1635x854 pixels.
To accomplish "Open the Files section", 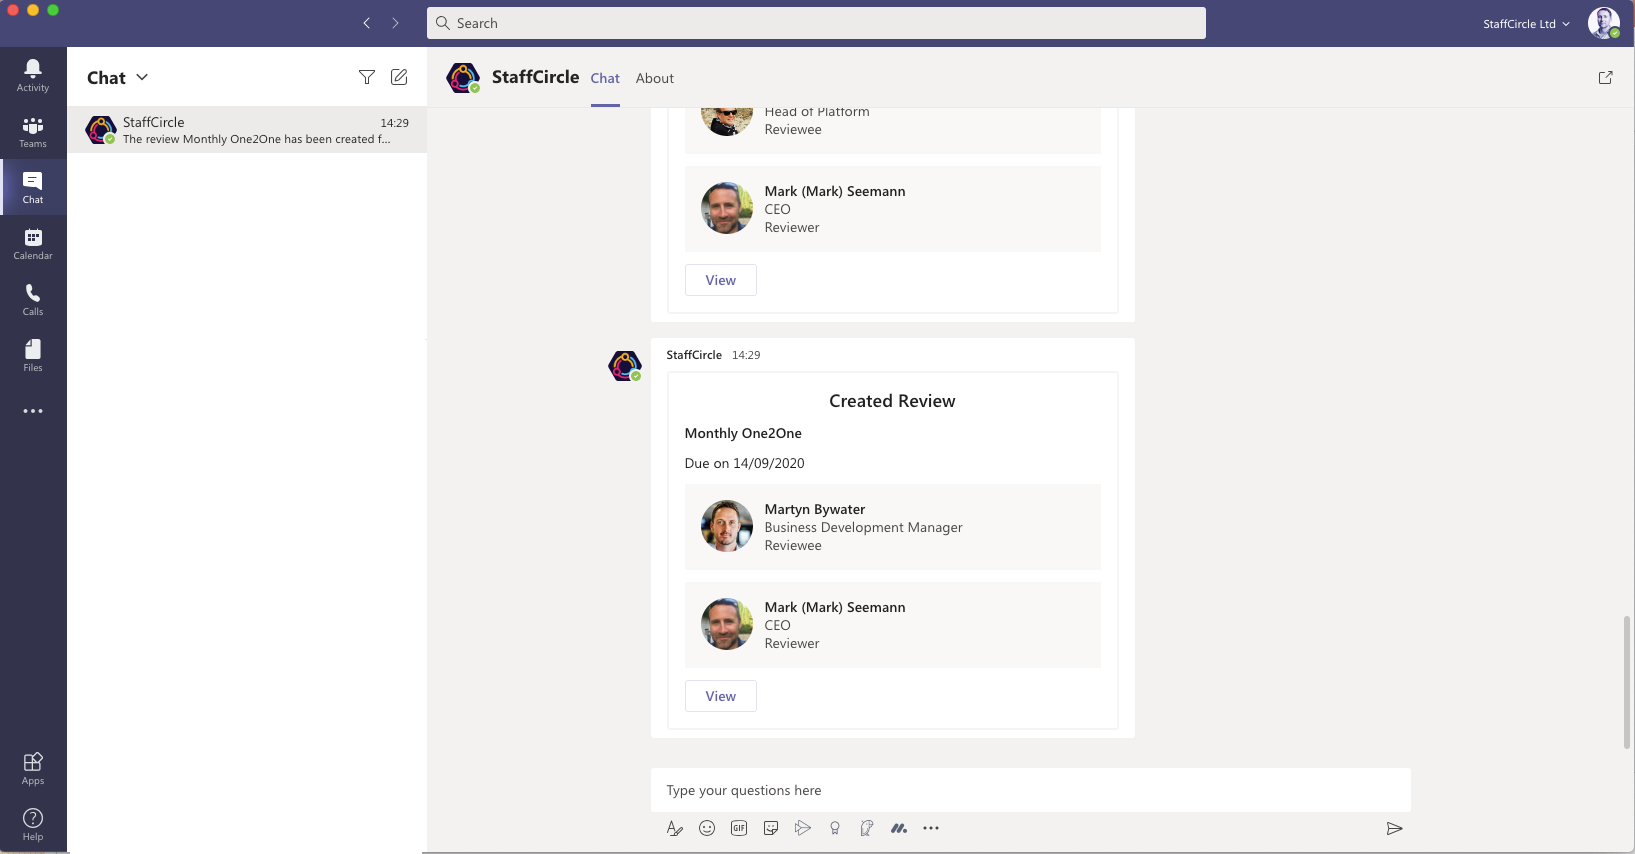I will coord(33,356).
